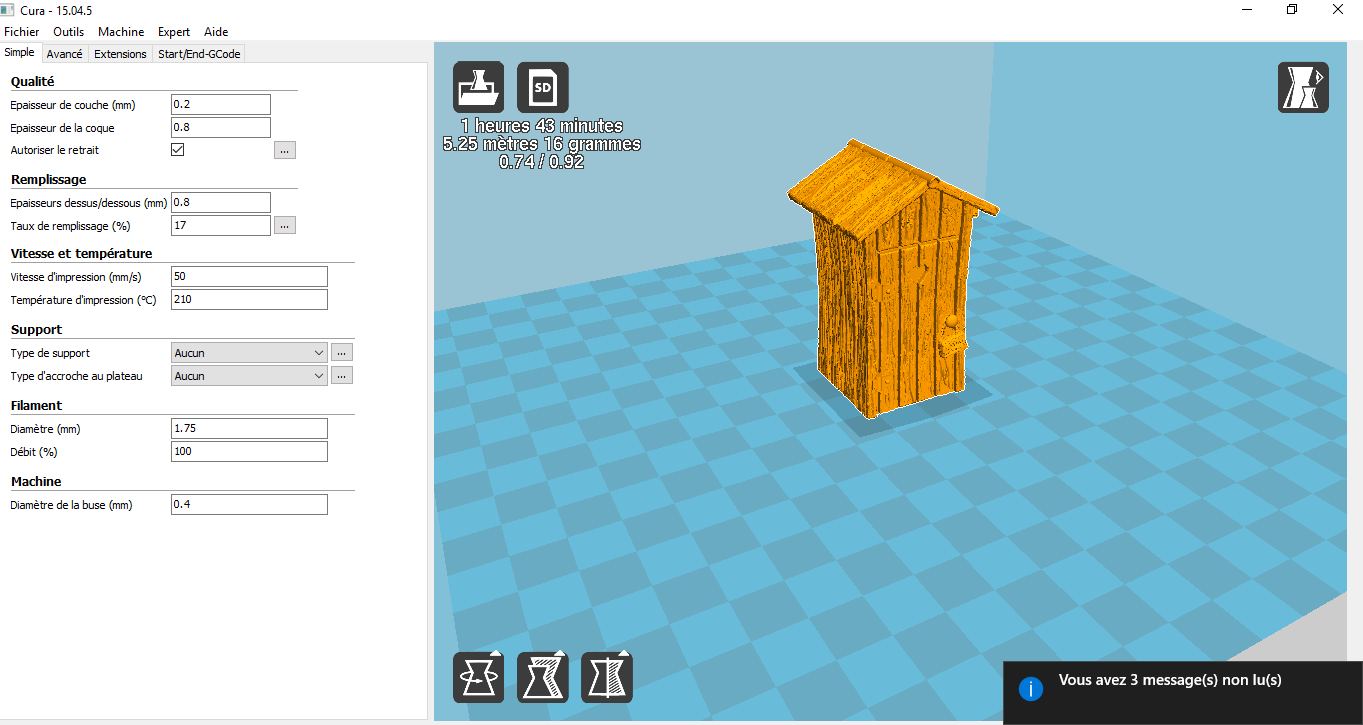
Task: Click the Remplissage section heading
Action: [x=49, y=179]
